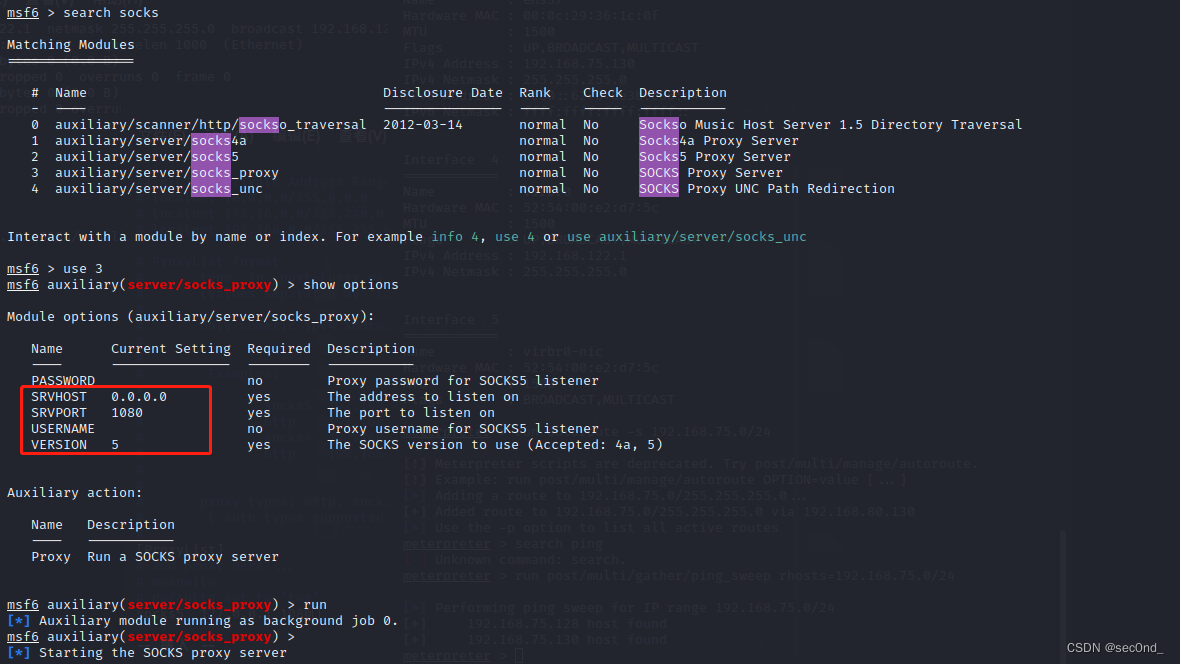Click the hint text 'use 4'
This screenshot has height=664, width=1180.
(x=515, y=236)
